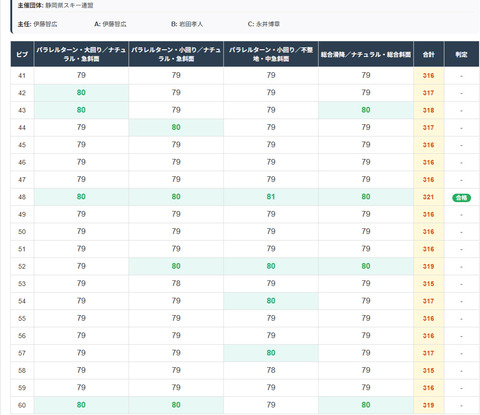Click the 主催団体 organizer text
480x415 pixels.
(x=55, y=5)
